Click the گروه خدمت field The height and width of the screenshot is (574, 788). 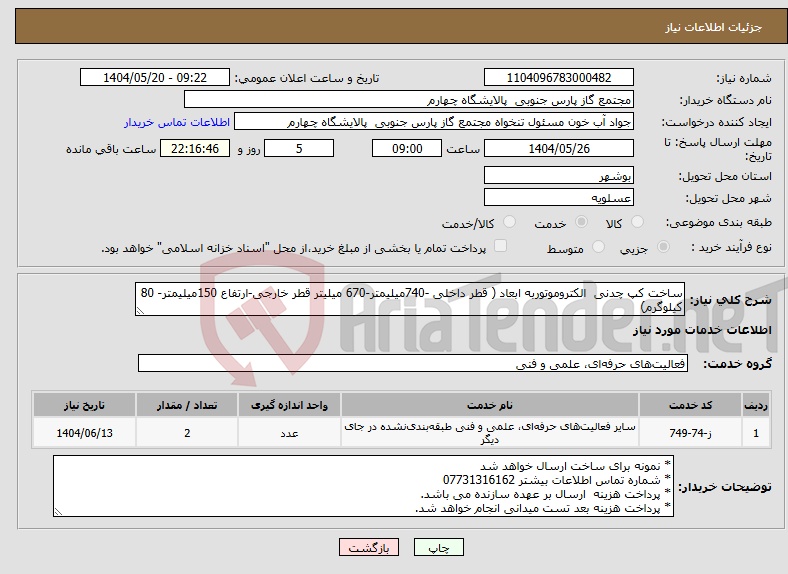(413, 363)
